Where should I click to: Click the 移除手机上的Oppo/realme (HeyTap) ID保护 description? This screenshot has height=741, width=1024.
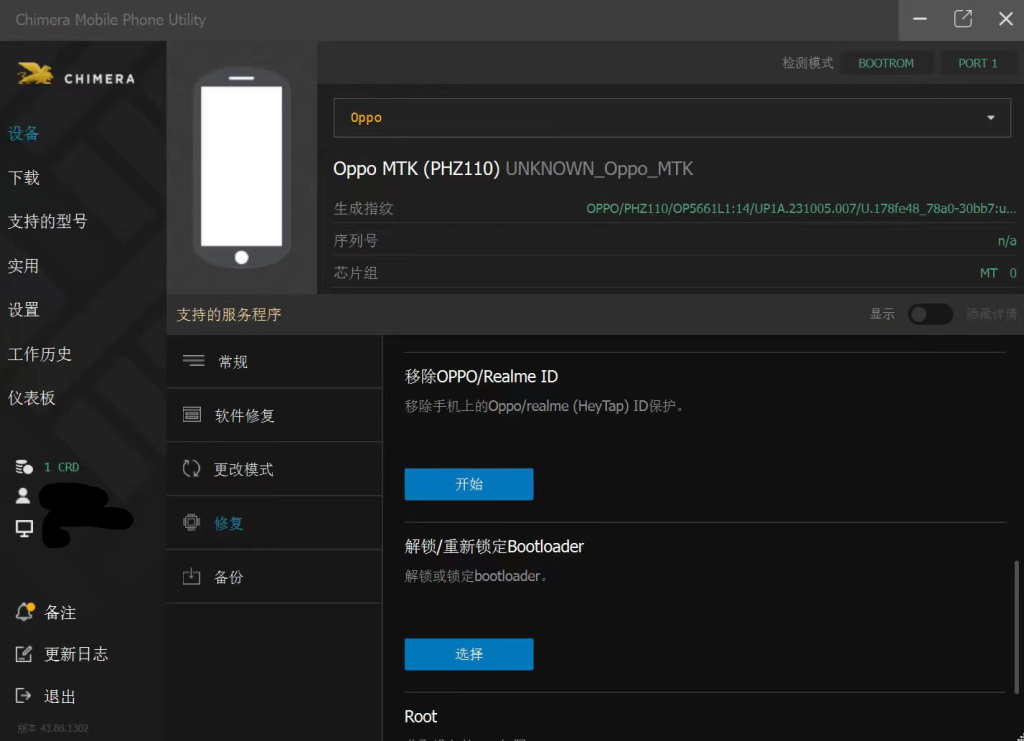tap(544, 406)
